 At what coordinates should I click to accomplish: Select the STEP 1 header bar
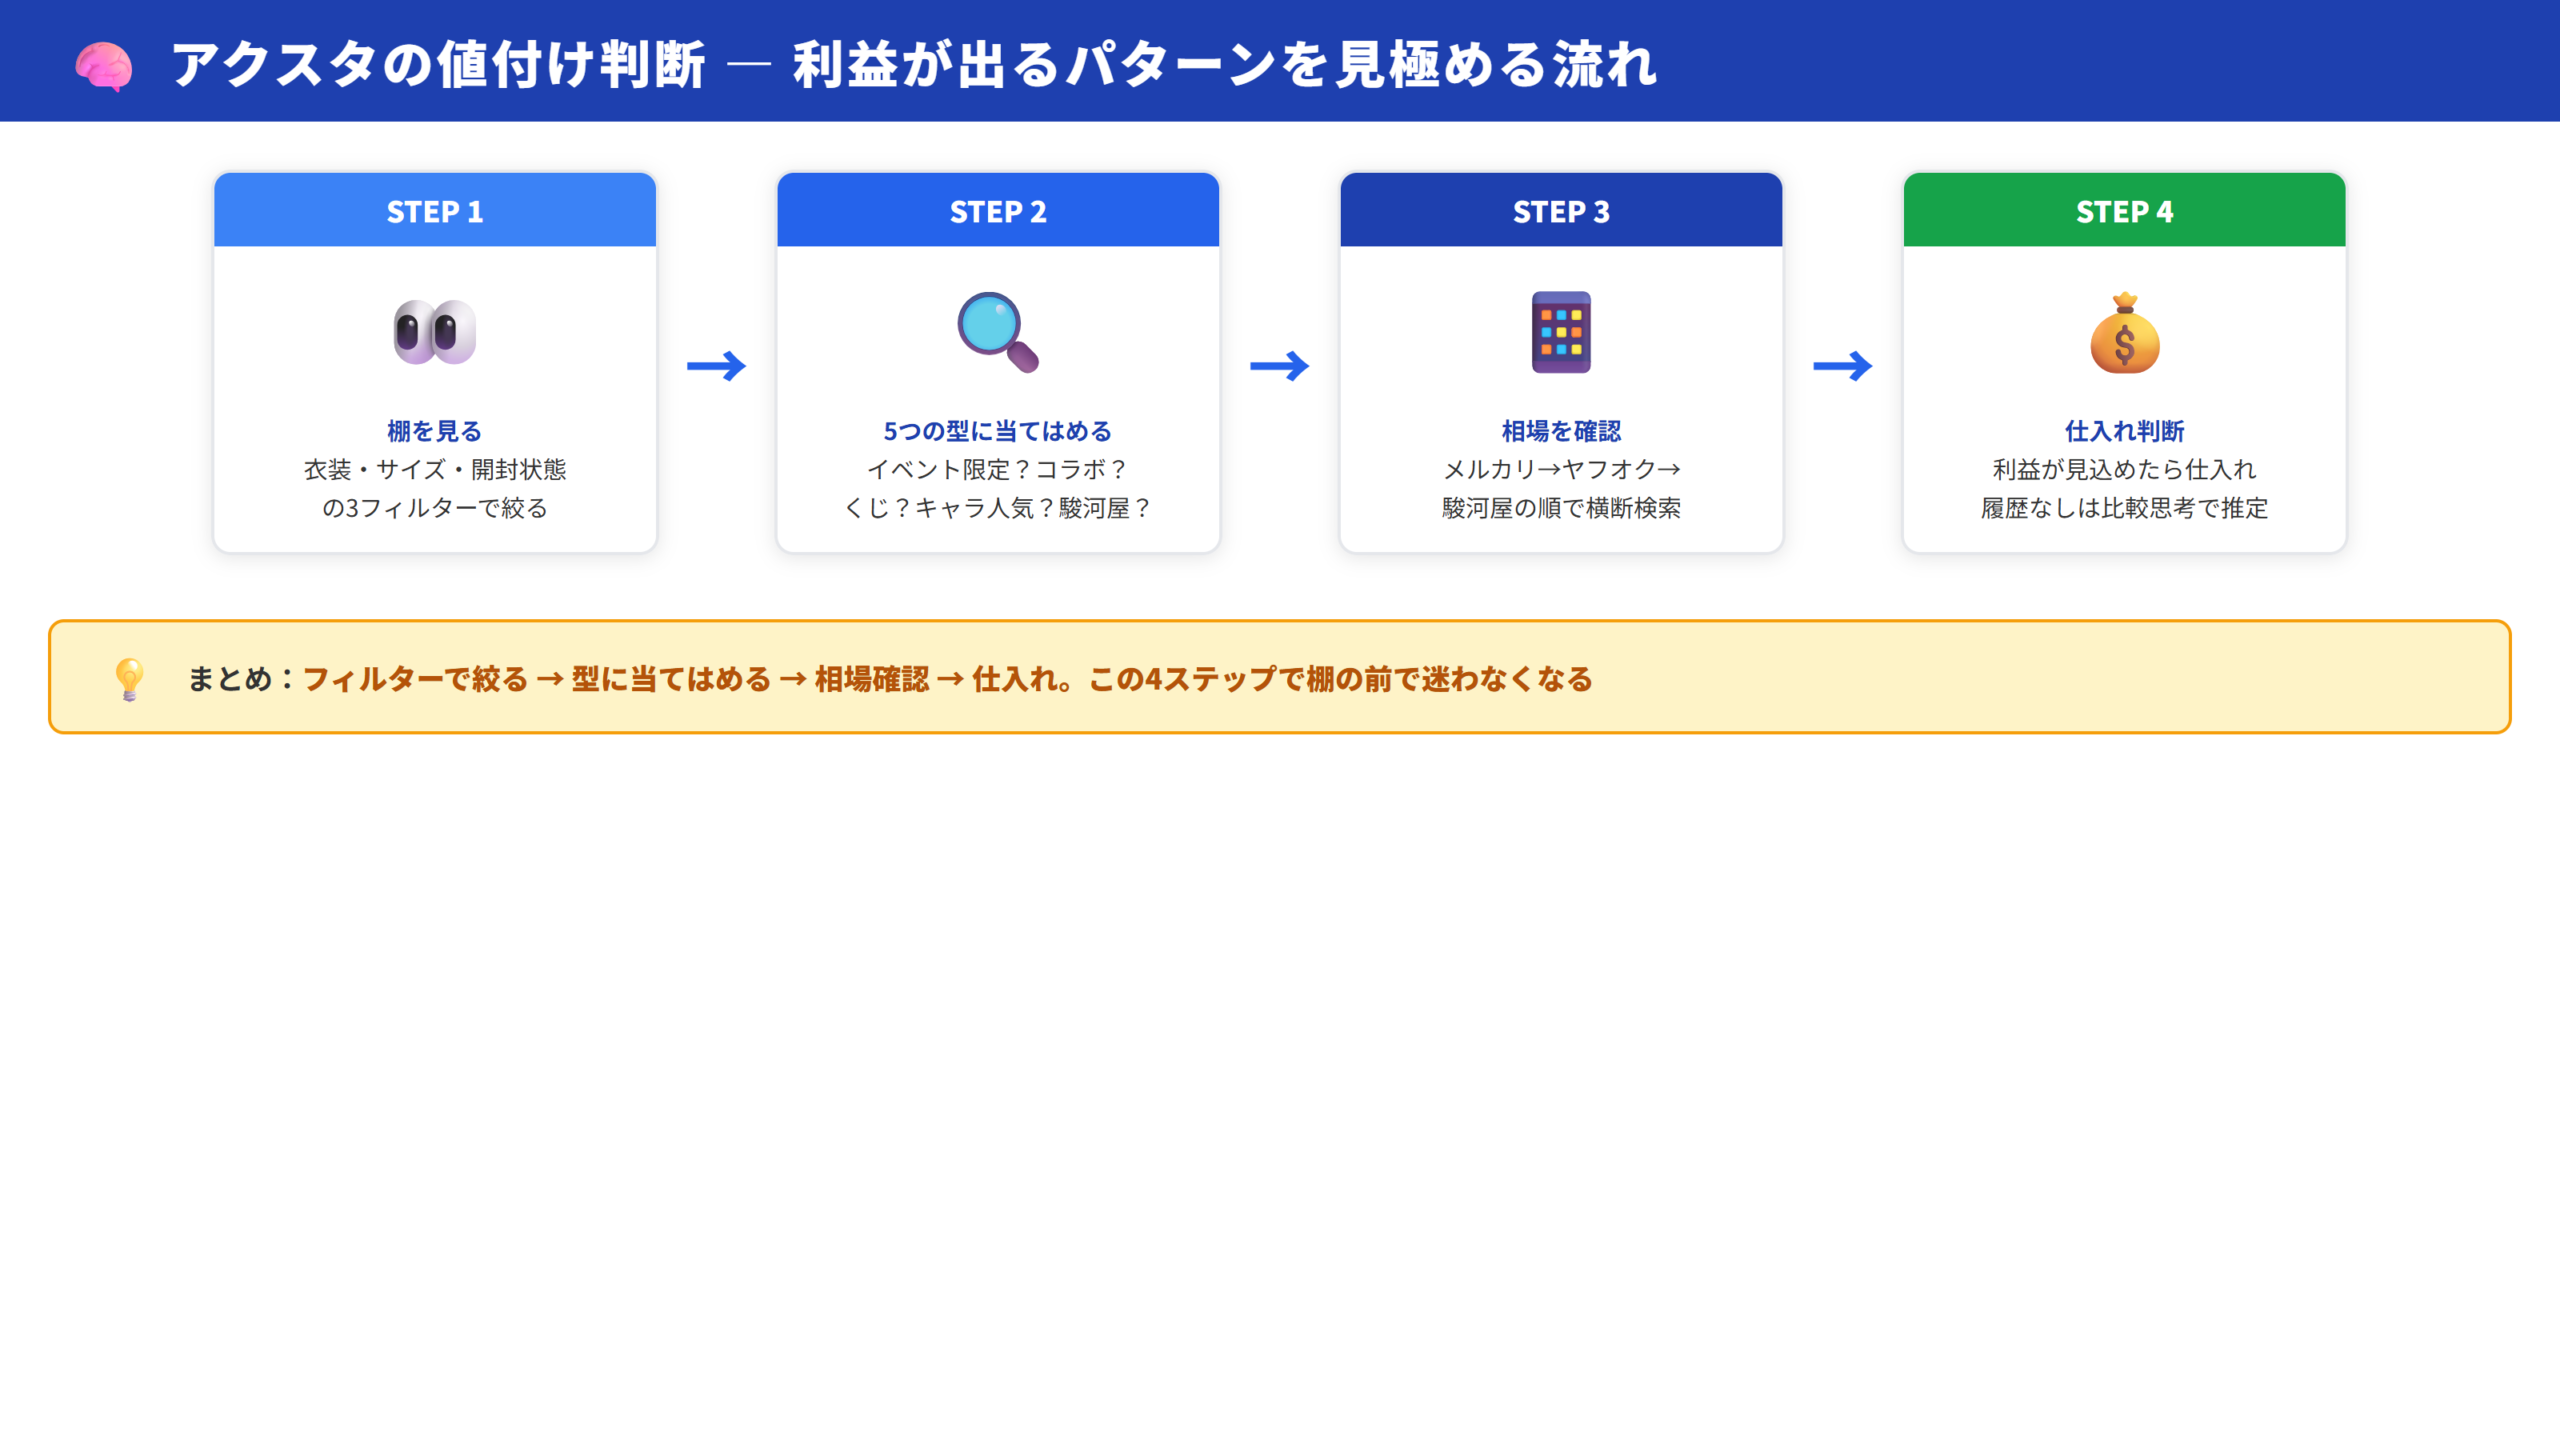click(x=434, y=211)
